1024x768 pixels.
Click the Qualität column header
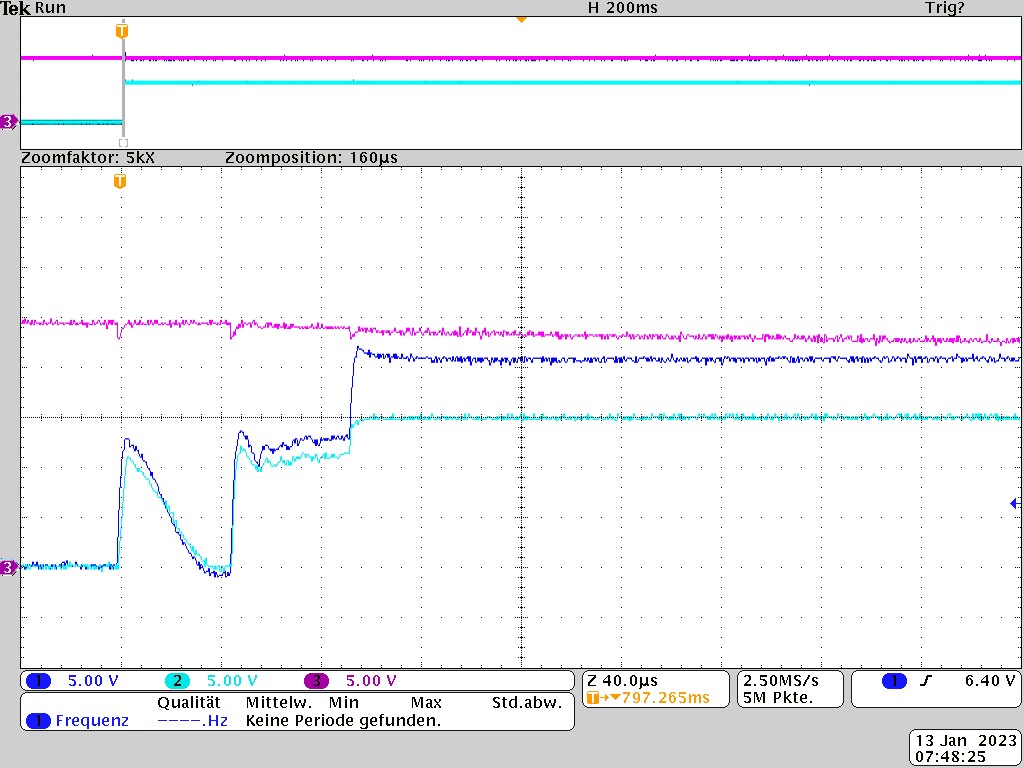pos(189,703)
